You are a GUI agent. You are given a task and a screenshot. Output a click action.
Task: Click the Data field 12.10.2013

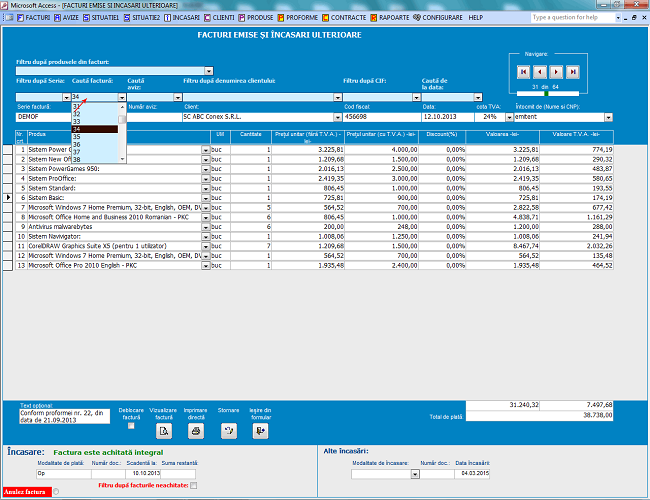[x=448, y=117]
